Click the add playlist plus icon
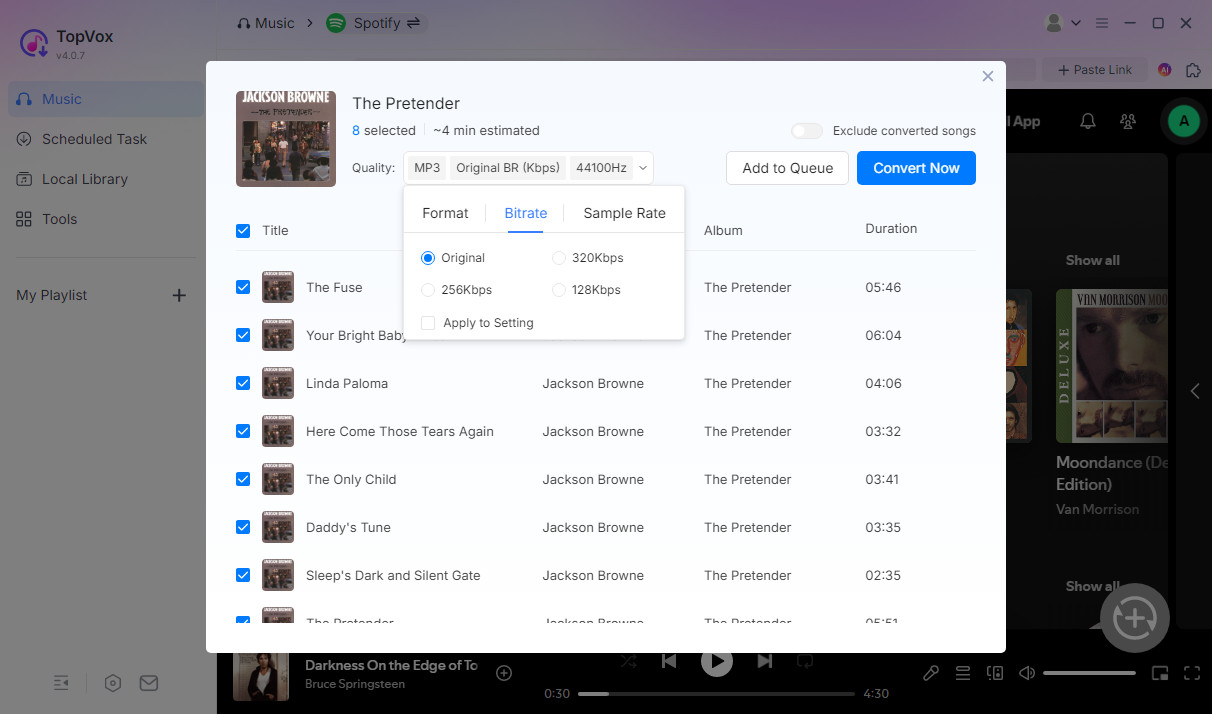Image resolution: width=1212 pixels, height=714 pixels. pyautogui.click(x=179, y=295)
